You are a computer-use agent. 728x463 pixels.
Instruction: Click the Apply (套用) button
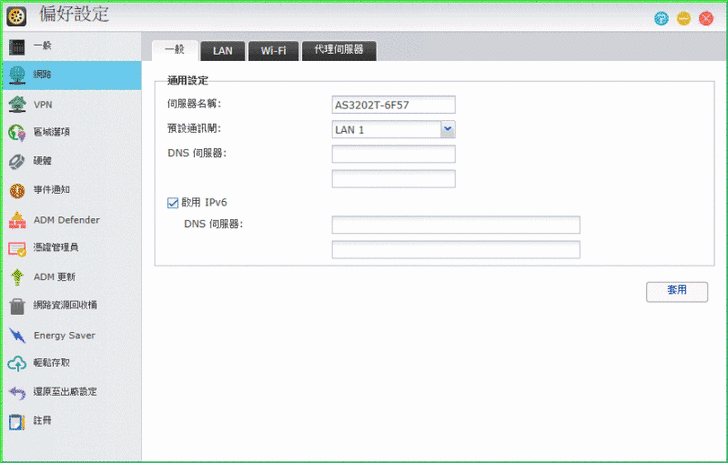677,292
